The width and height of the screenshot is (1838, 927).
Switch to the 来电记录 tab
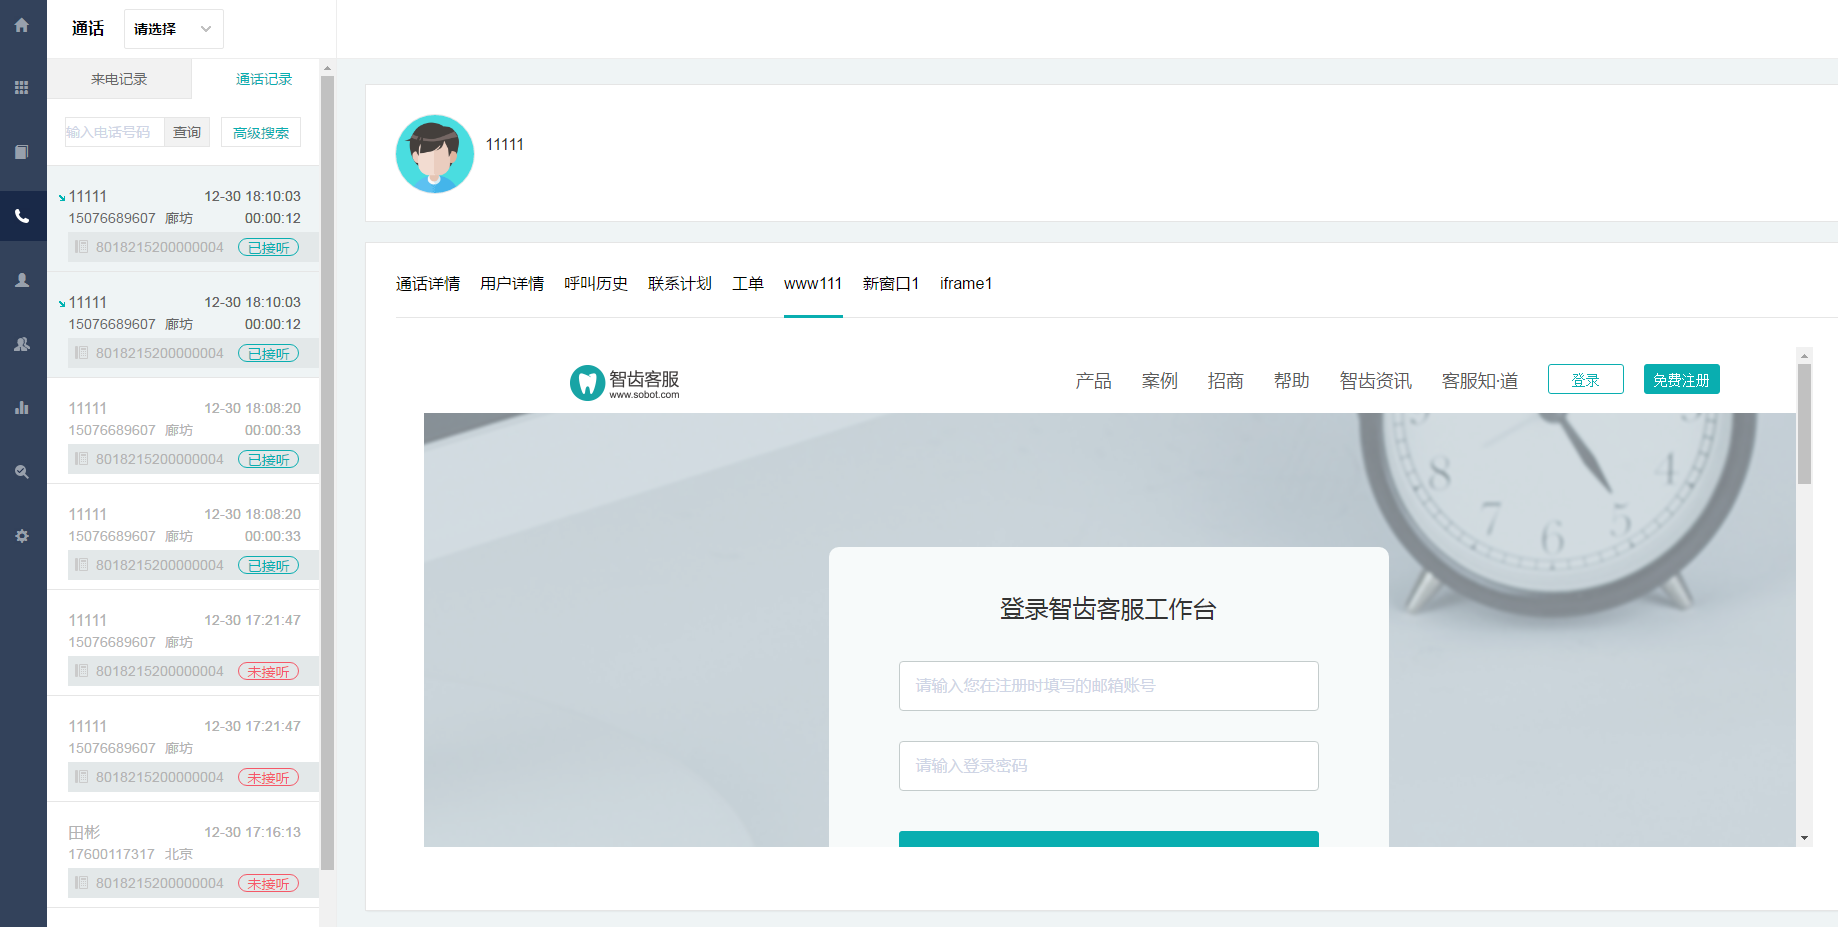119,79
